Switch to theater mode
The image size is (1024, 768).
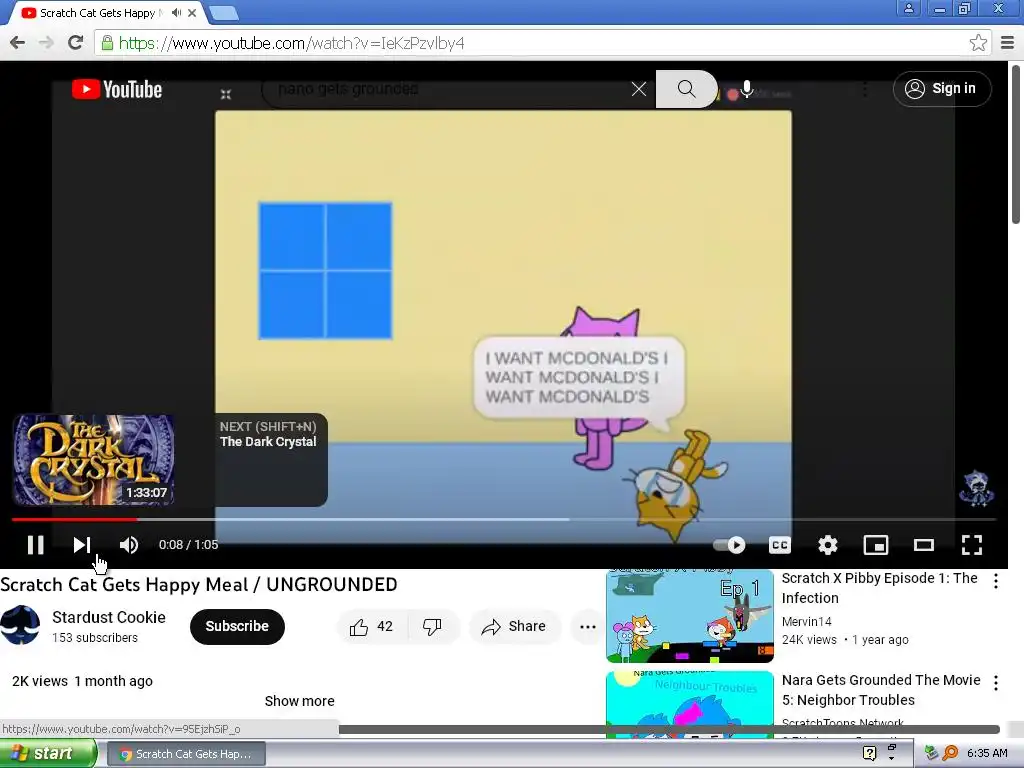(923, 545)
